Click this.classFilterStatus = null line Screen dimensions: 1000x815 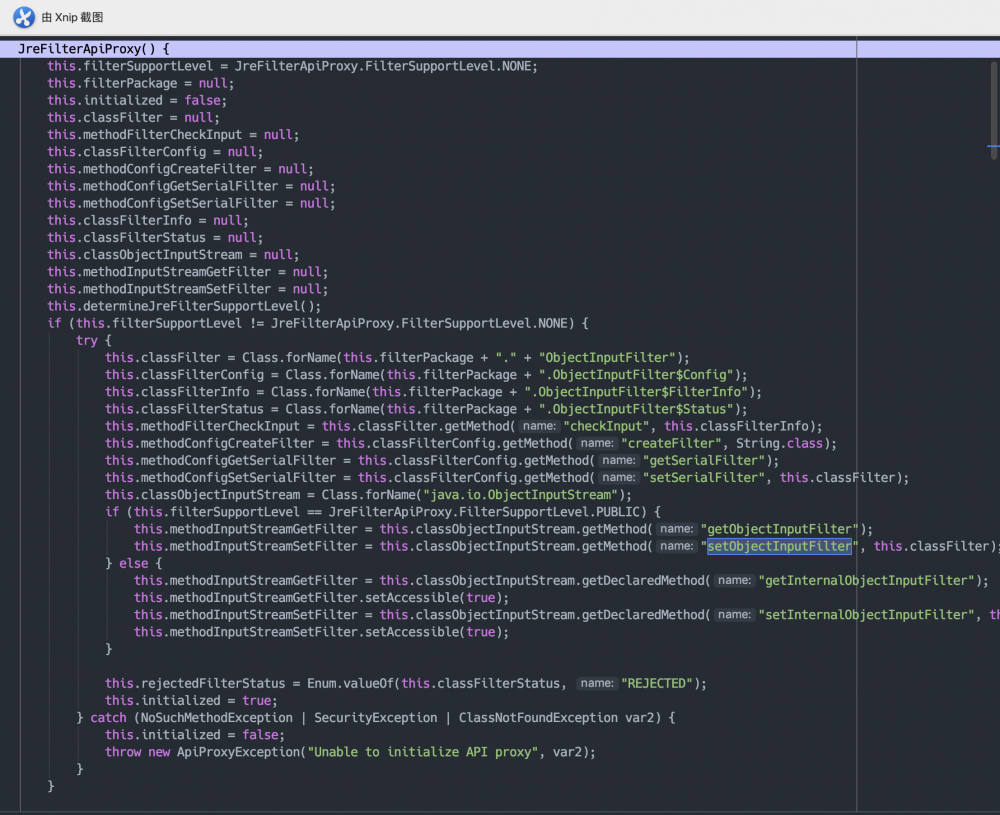(x=155, y=238)
